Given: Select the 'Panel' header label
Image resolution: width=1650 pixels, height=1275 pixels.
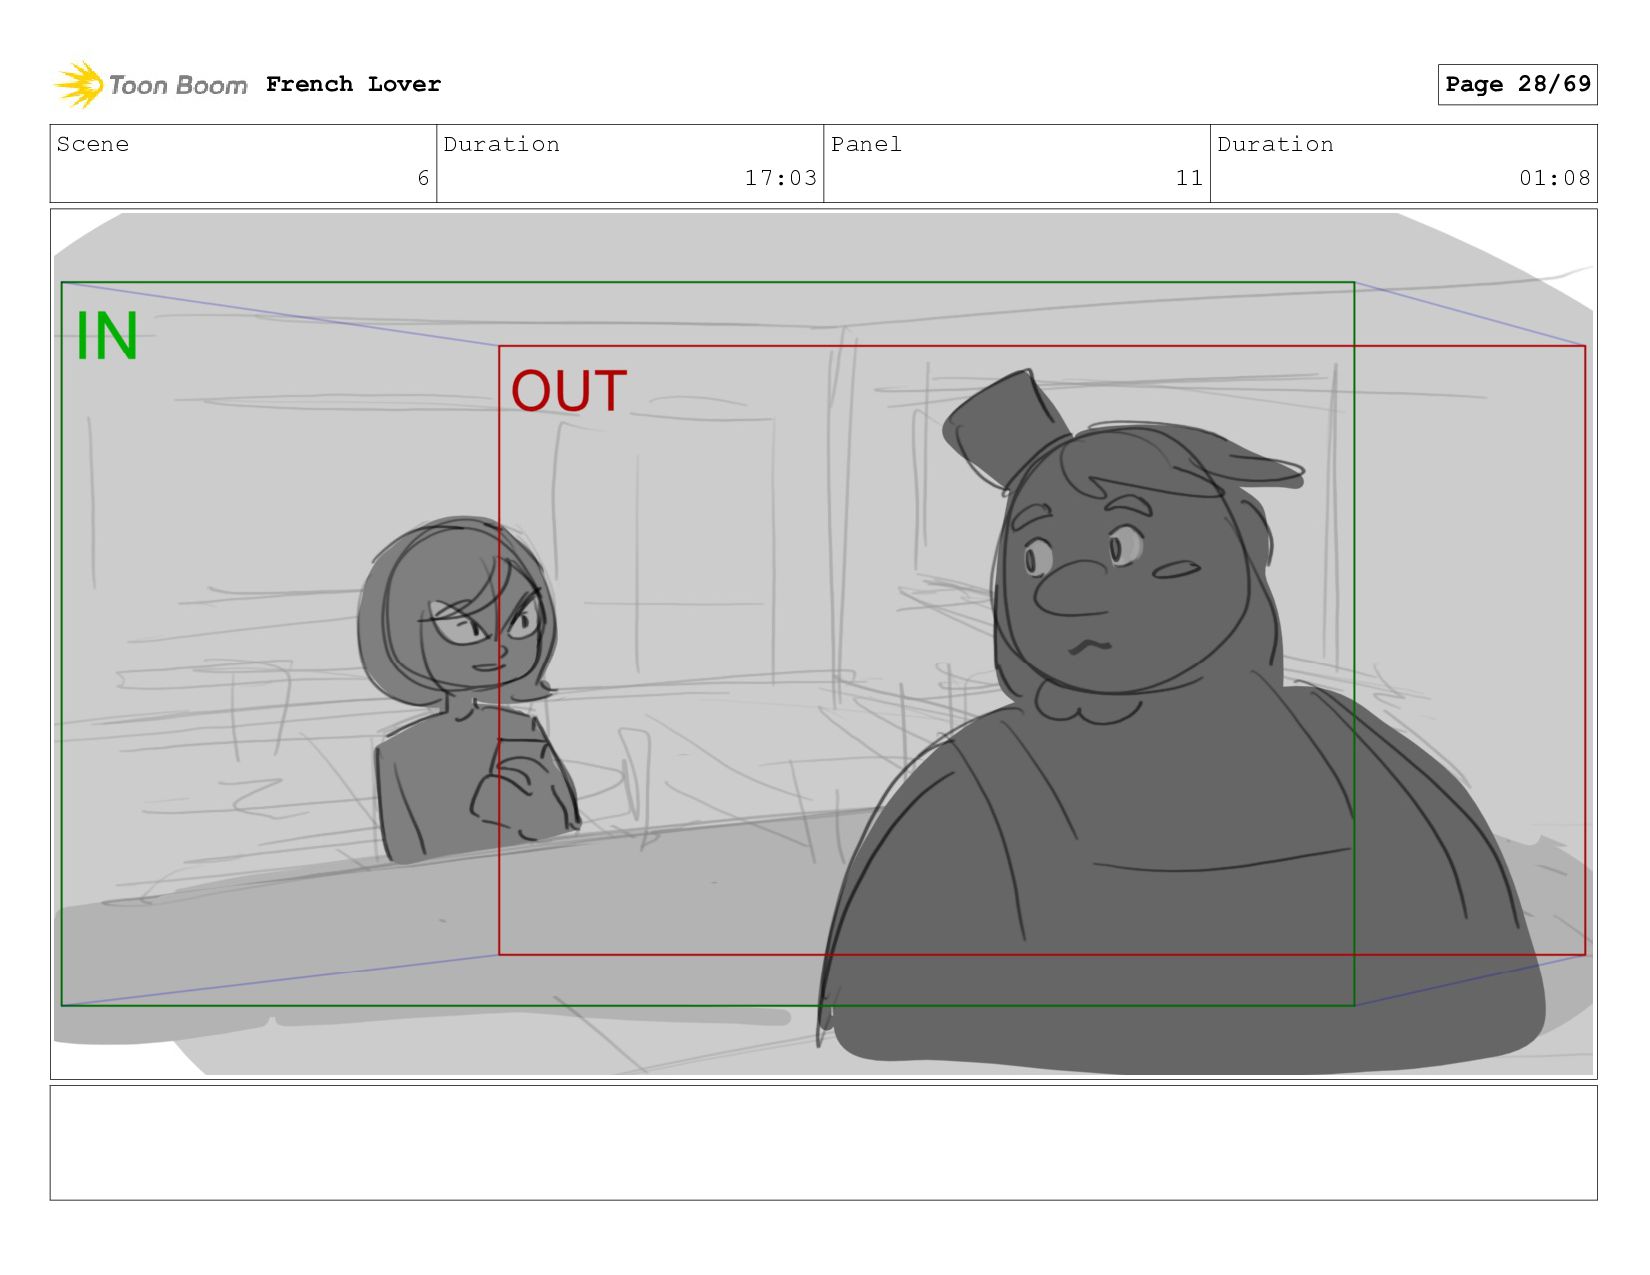Looking at the screenshot, I should [866, 144].
